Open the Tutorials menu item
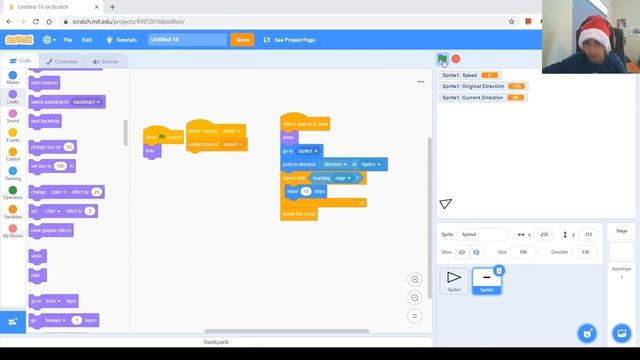The height and width of the screenshot is (360, 640). point(121,40)
